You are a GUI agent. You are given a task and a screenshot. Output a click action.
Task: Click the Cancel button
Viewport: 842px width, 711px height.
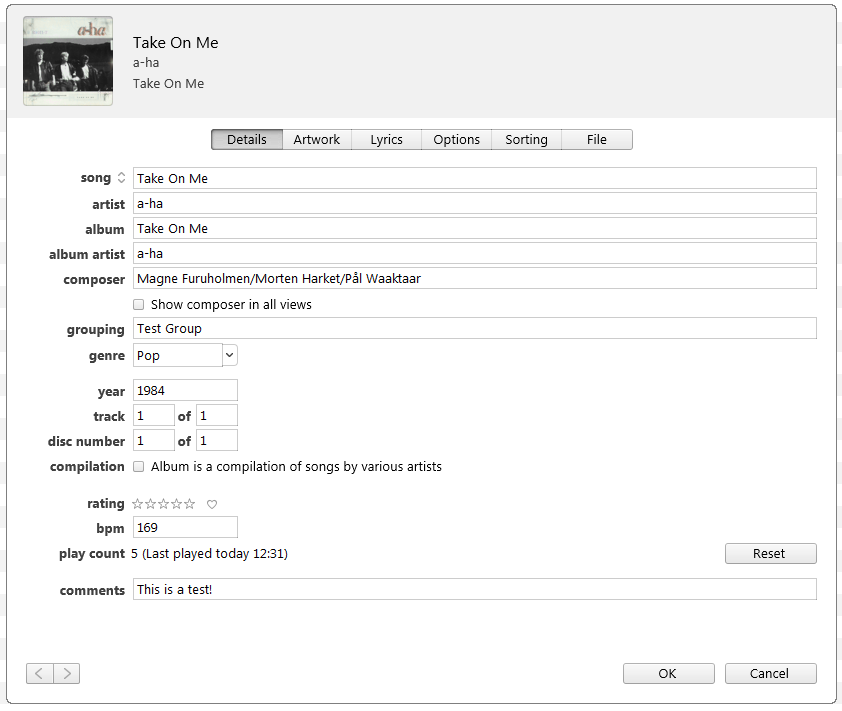[771, 673]
